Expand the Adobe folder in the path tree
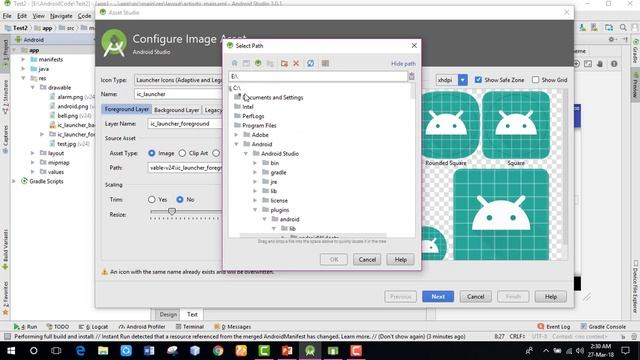This screenshot has height=360, width=640. click(236, 135)
